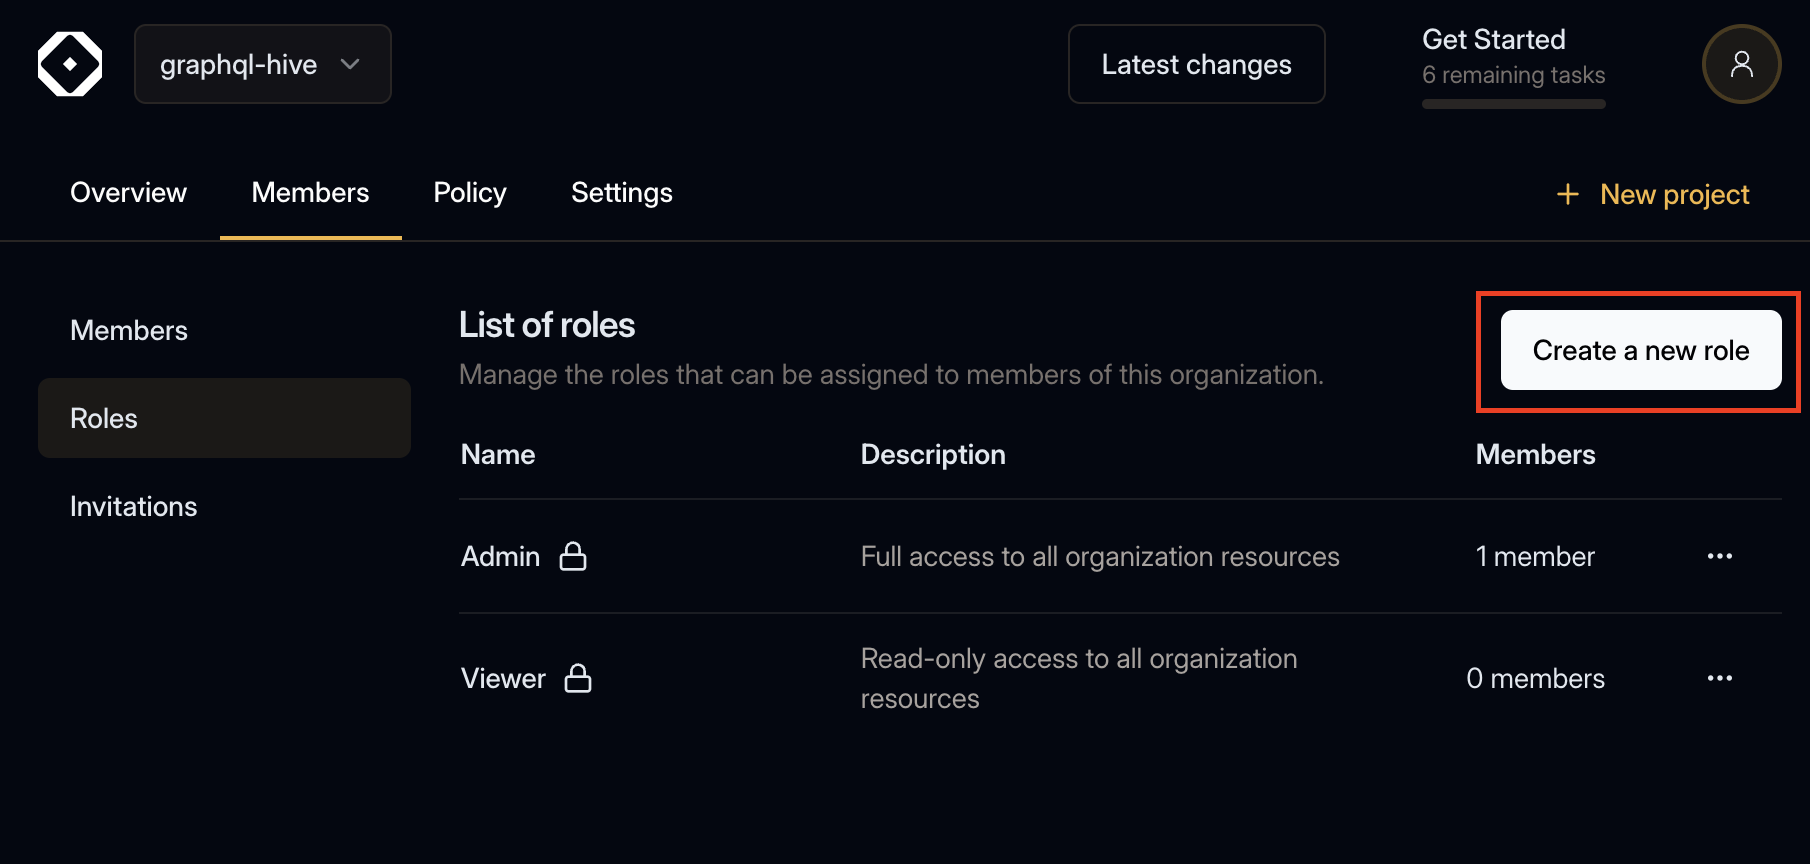Open Invitations in the sidebar

134,506
